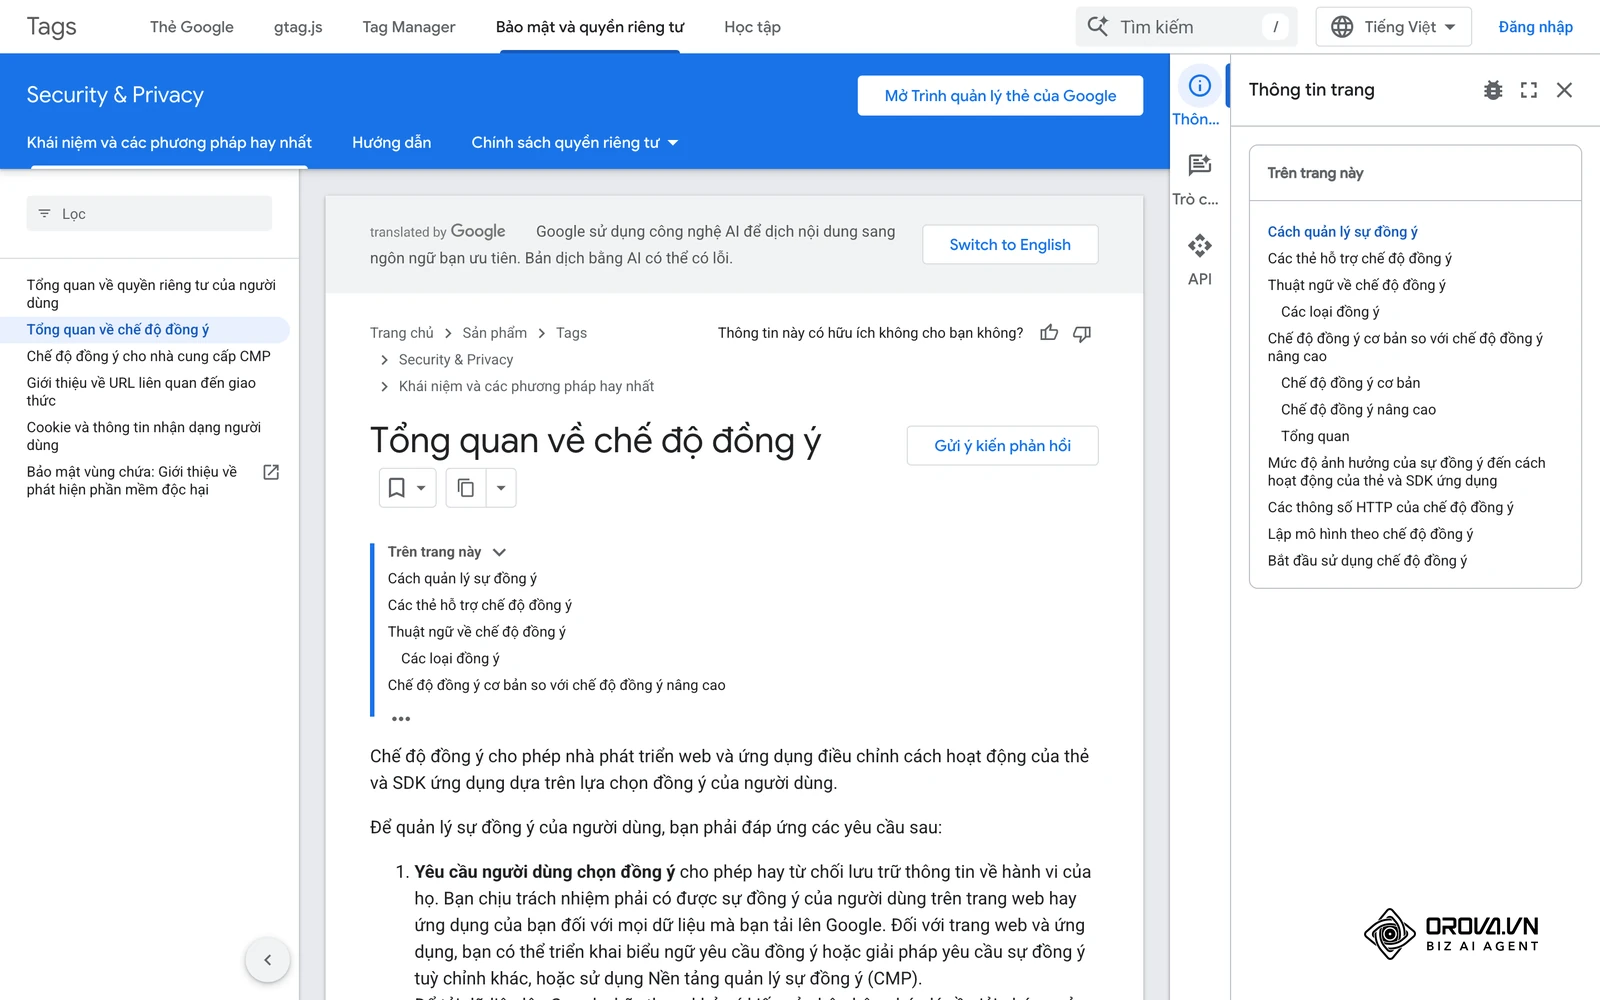
Task: Open the bookmark dropdown arrow
Action: (x=421, y=488)
